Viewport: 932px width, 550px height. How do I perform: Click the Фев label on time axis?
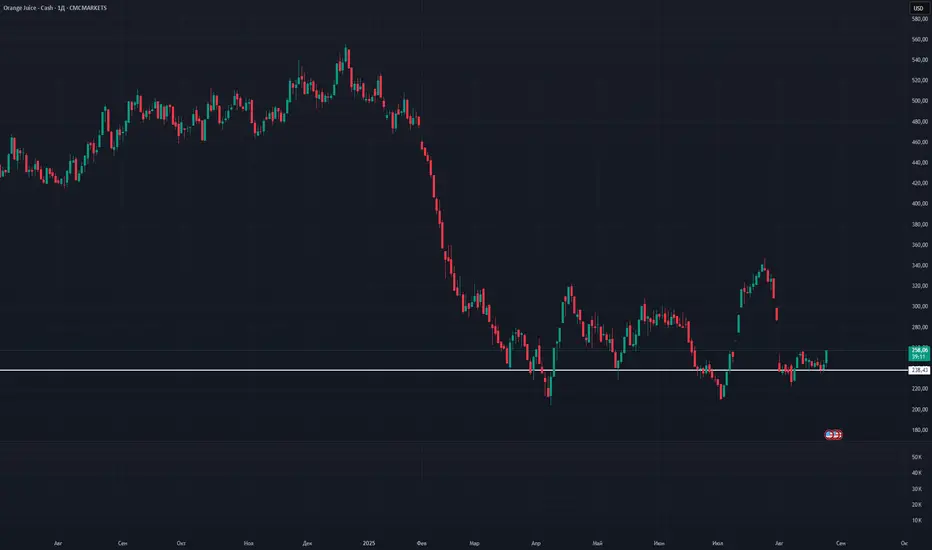click(x=422, y=543)
